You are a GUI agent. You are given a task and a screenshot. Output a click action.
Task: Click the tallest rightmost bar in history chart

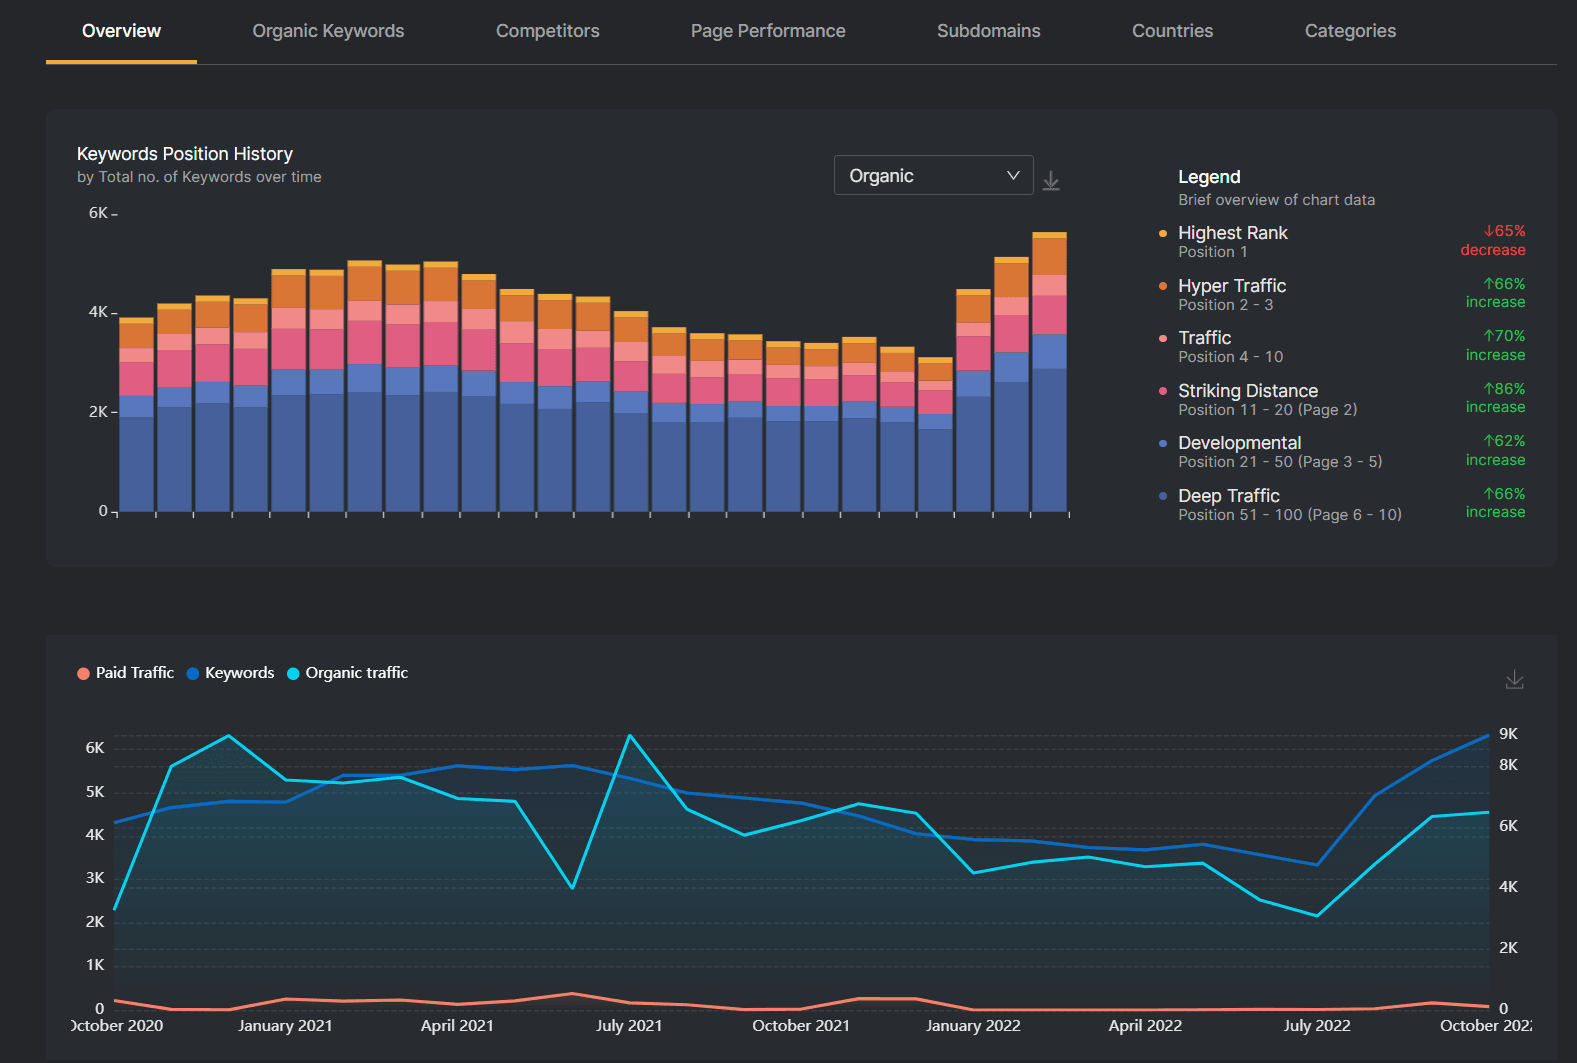1049,372
